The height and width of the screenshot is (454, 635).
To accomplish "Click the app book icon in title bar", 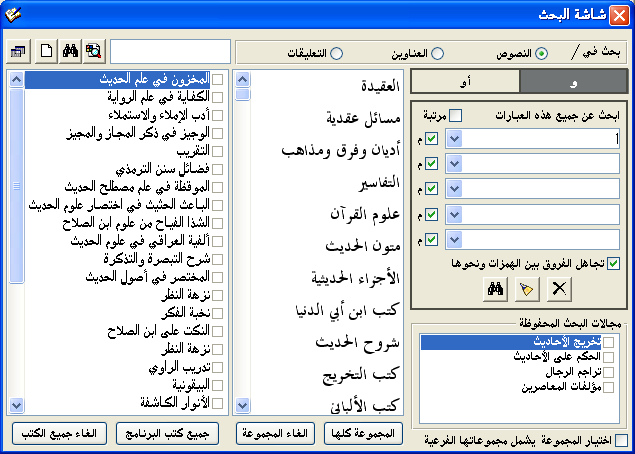I will point(13,15).
